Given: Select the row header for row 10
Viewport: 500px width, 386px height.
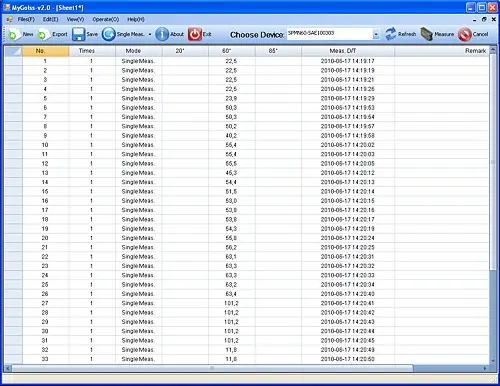Looking at the screenshot, I should 13,145.
